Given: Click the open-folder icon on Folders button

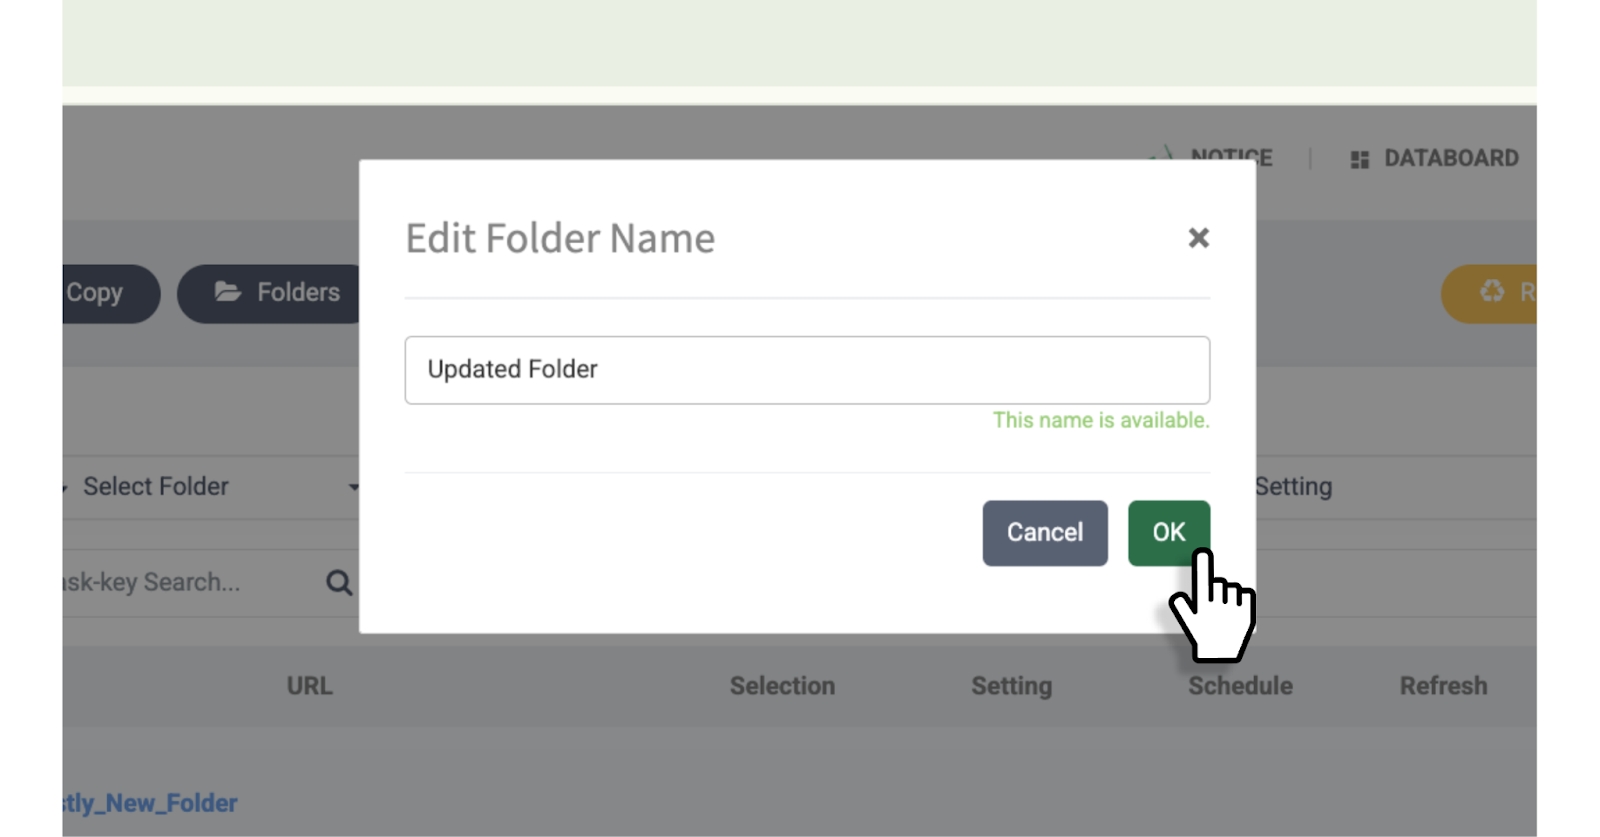Looking at the screenshot, I should pyautogui.click(x=228, y=292).
